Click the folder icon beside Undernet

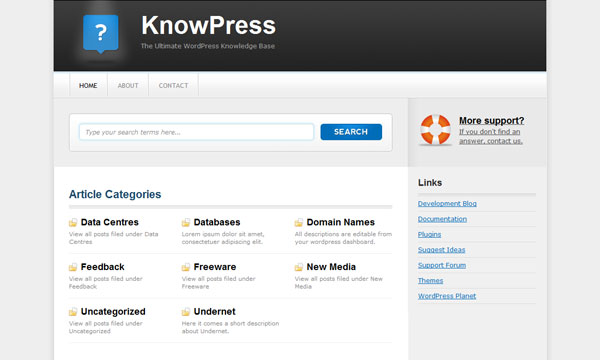click(x=186, y=312)
